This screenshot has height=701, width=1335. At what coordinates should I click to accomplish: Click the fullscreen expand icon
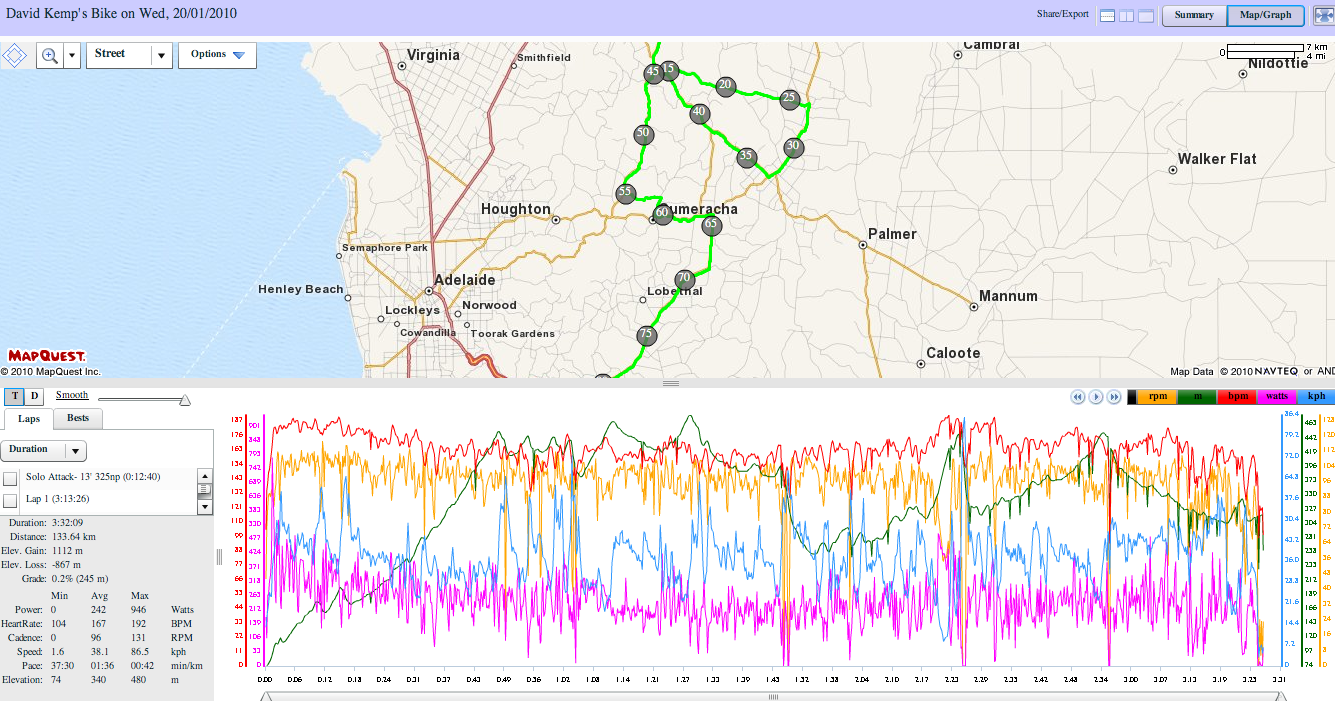pyautogui.click(x=1322, y=15)
